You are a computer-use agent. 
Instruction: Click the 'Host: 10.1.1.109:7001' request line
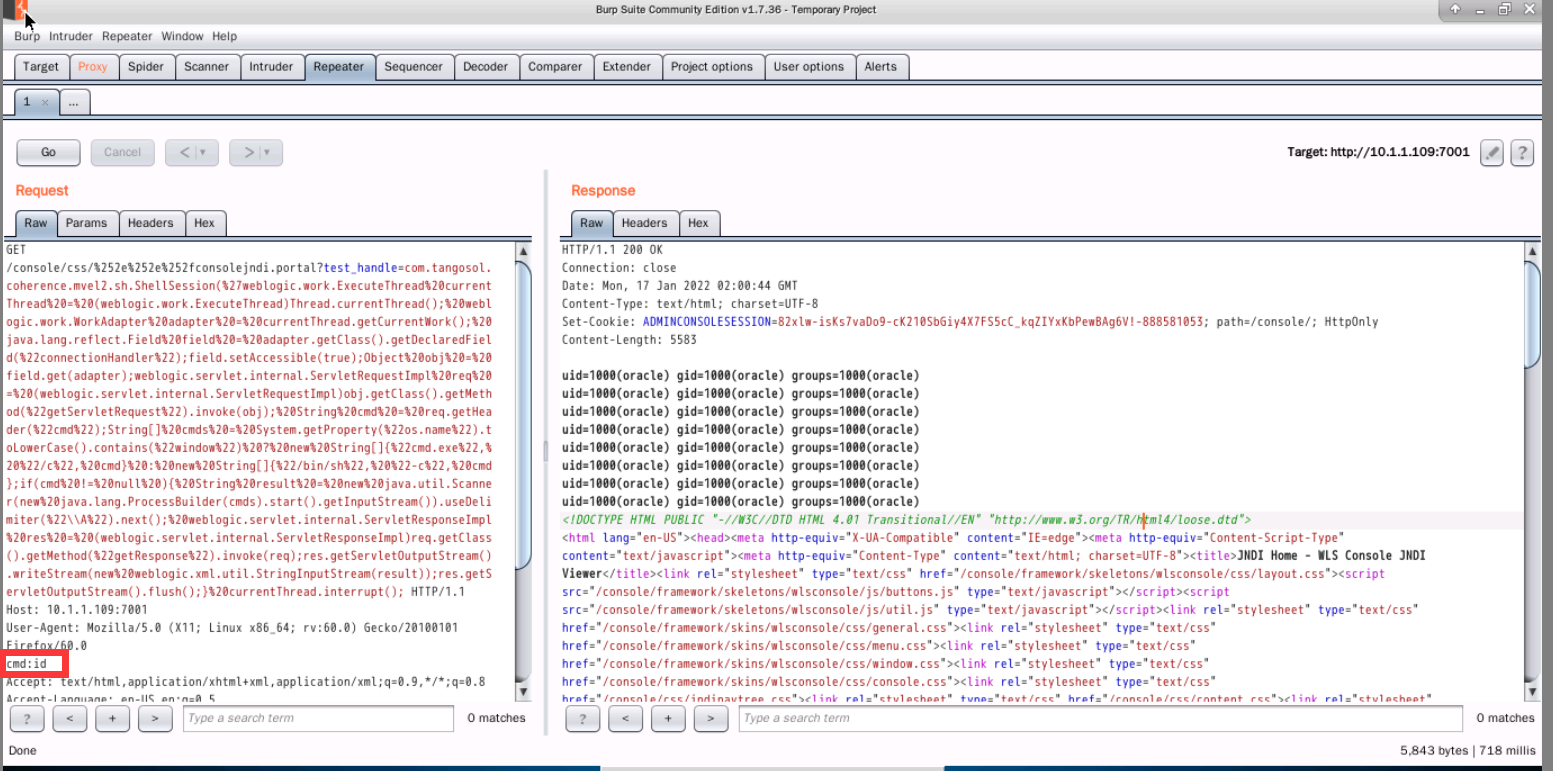click(77, 609)
